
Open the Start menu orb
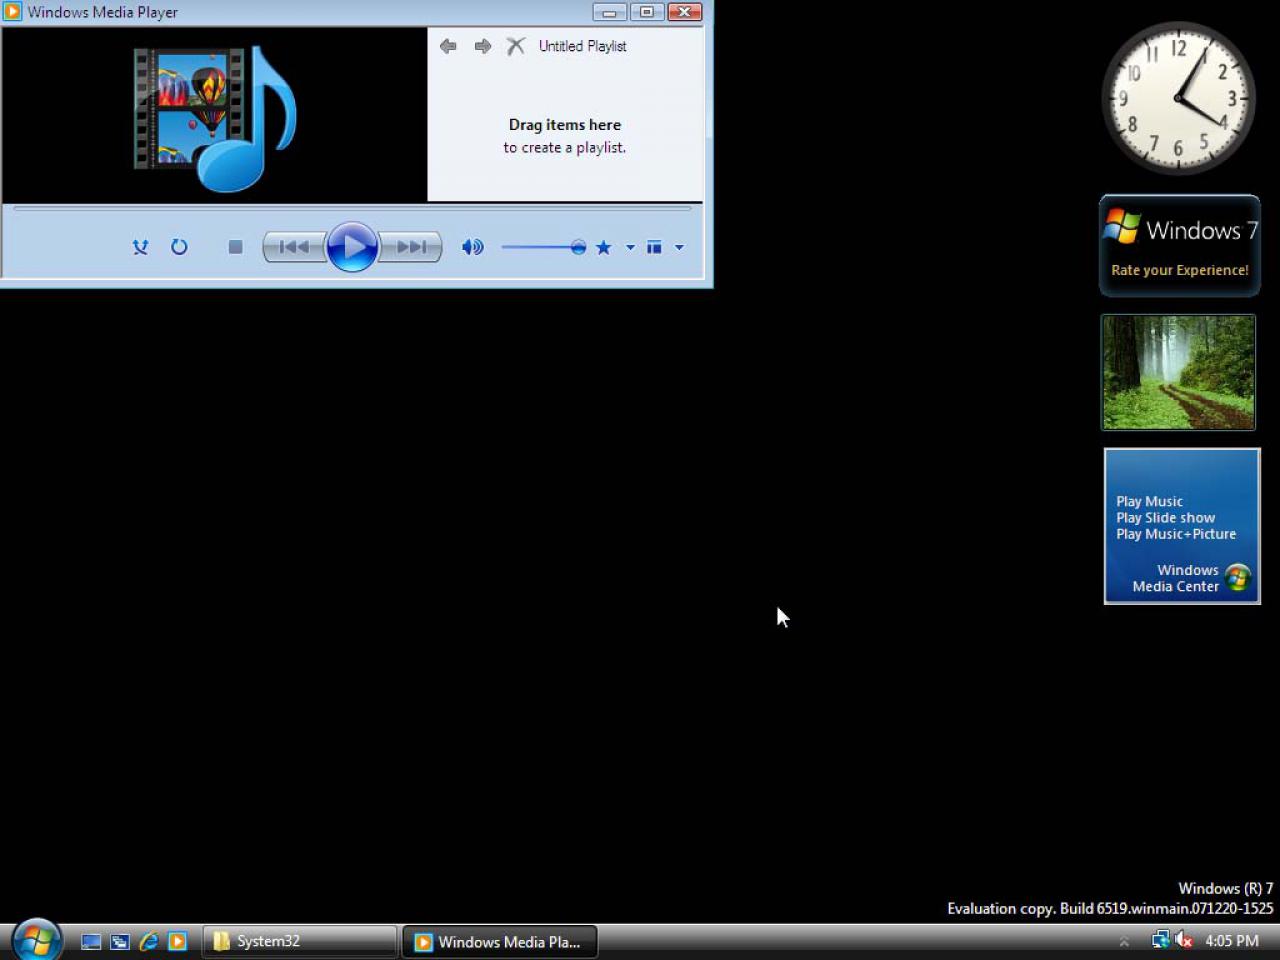click(x=37, y=940)
